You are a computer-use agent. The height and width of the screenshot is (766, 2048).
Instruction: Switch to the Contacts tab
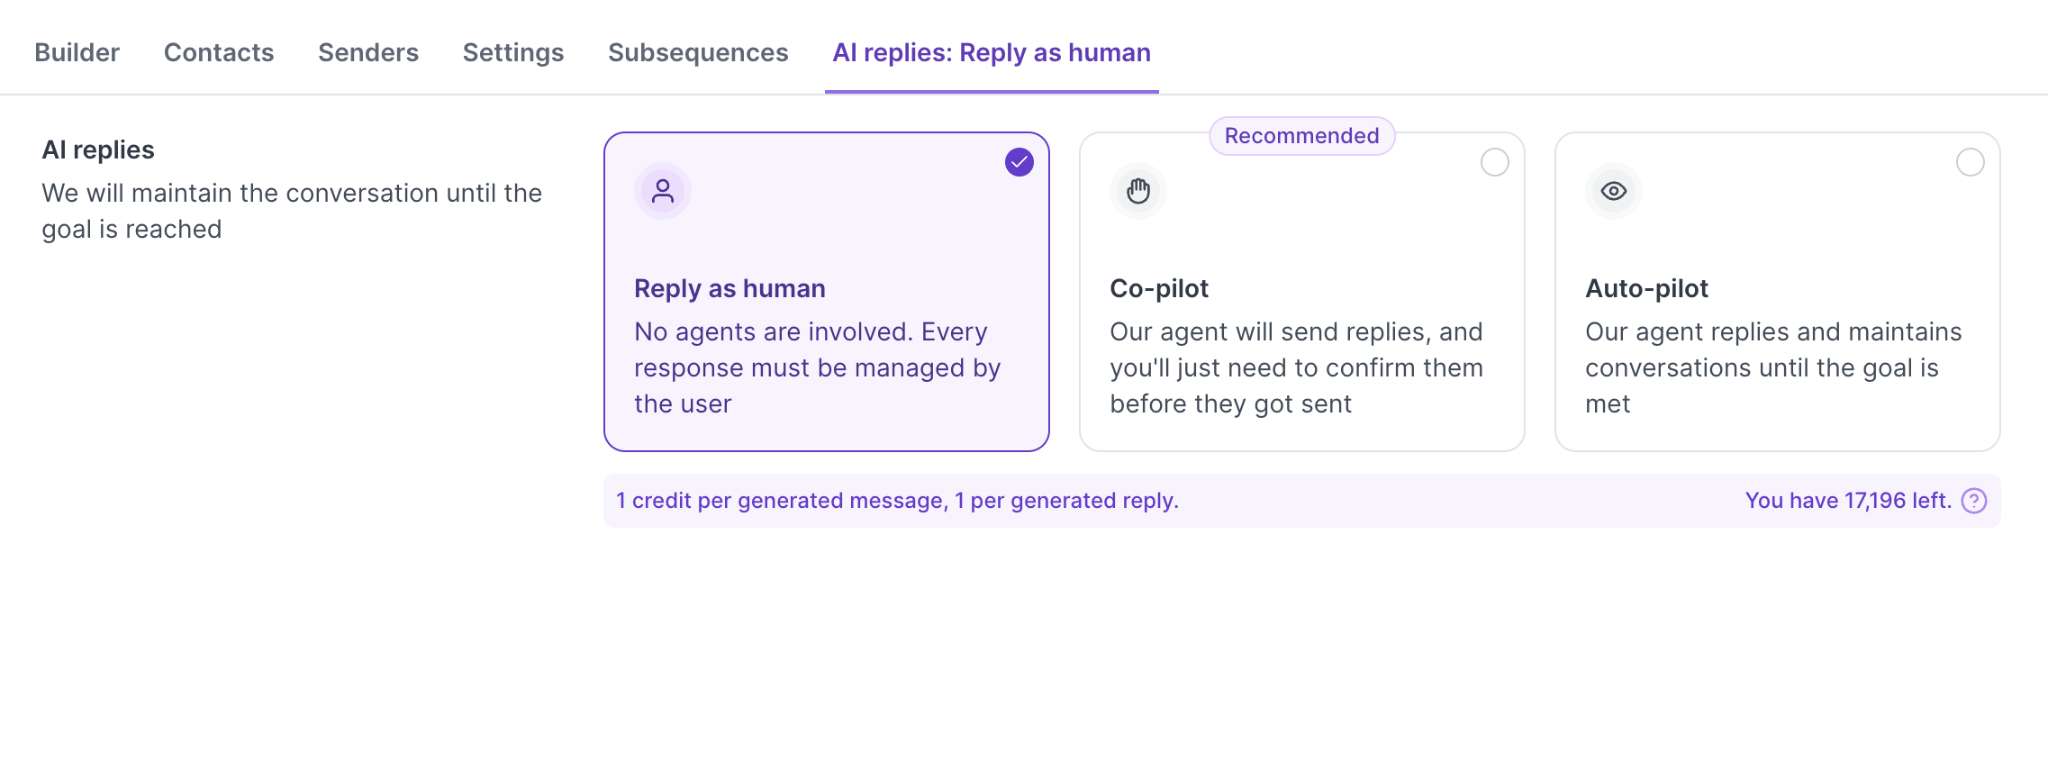pyautogui.click(x=219, y=52)
